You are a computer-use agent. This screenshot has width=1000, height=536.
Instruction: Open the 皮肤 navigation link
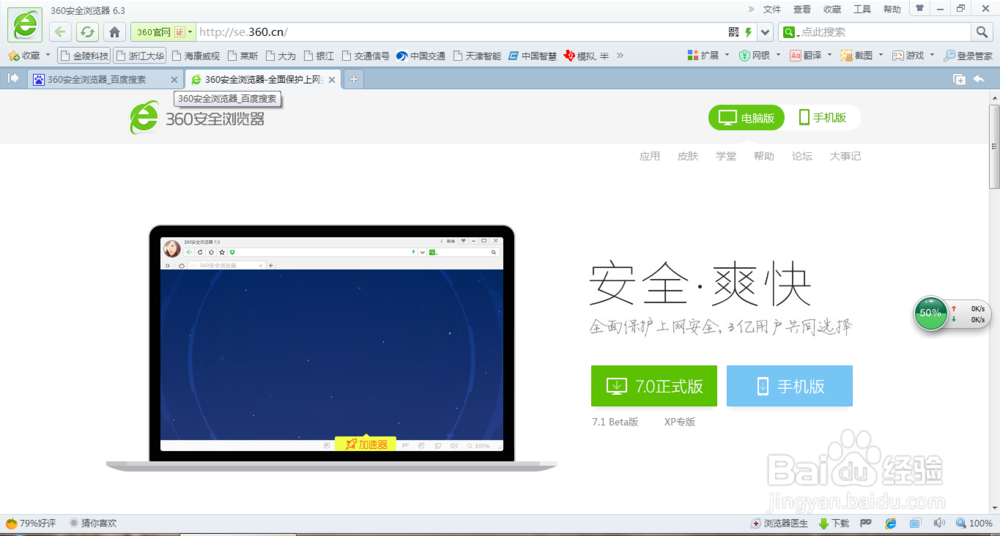click(x=688, y=156)
